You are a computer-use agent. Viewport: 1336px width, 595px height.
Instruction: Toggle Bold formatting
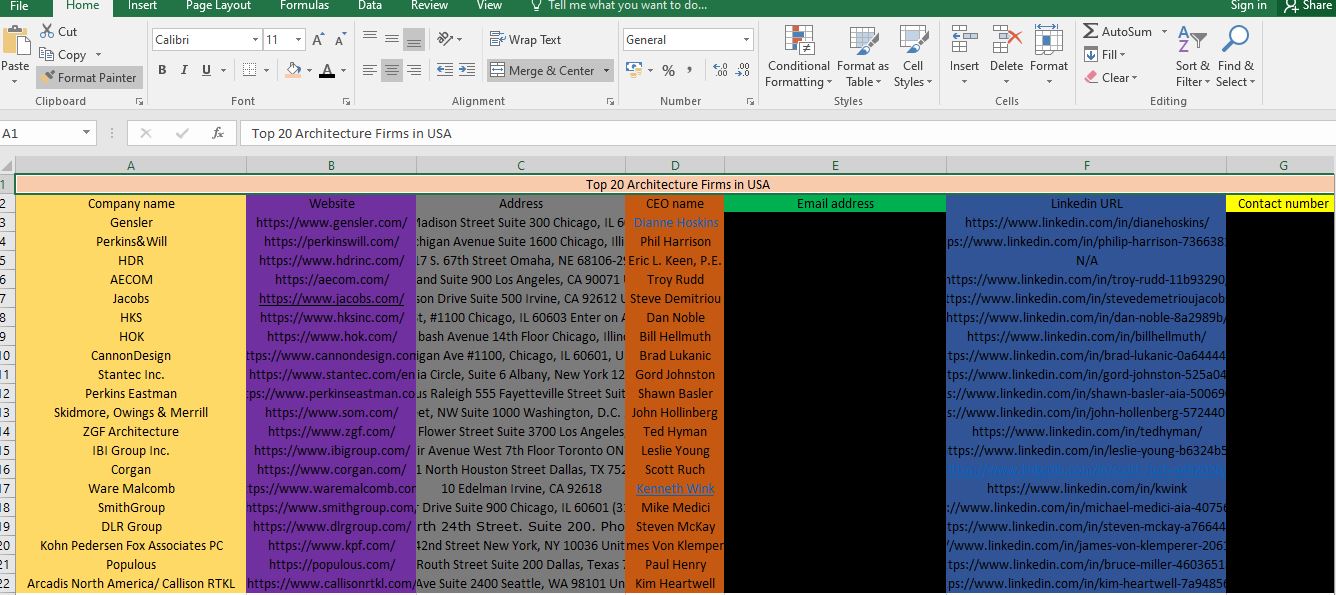(160, 70)
